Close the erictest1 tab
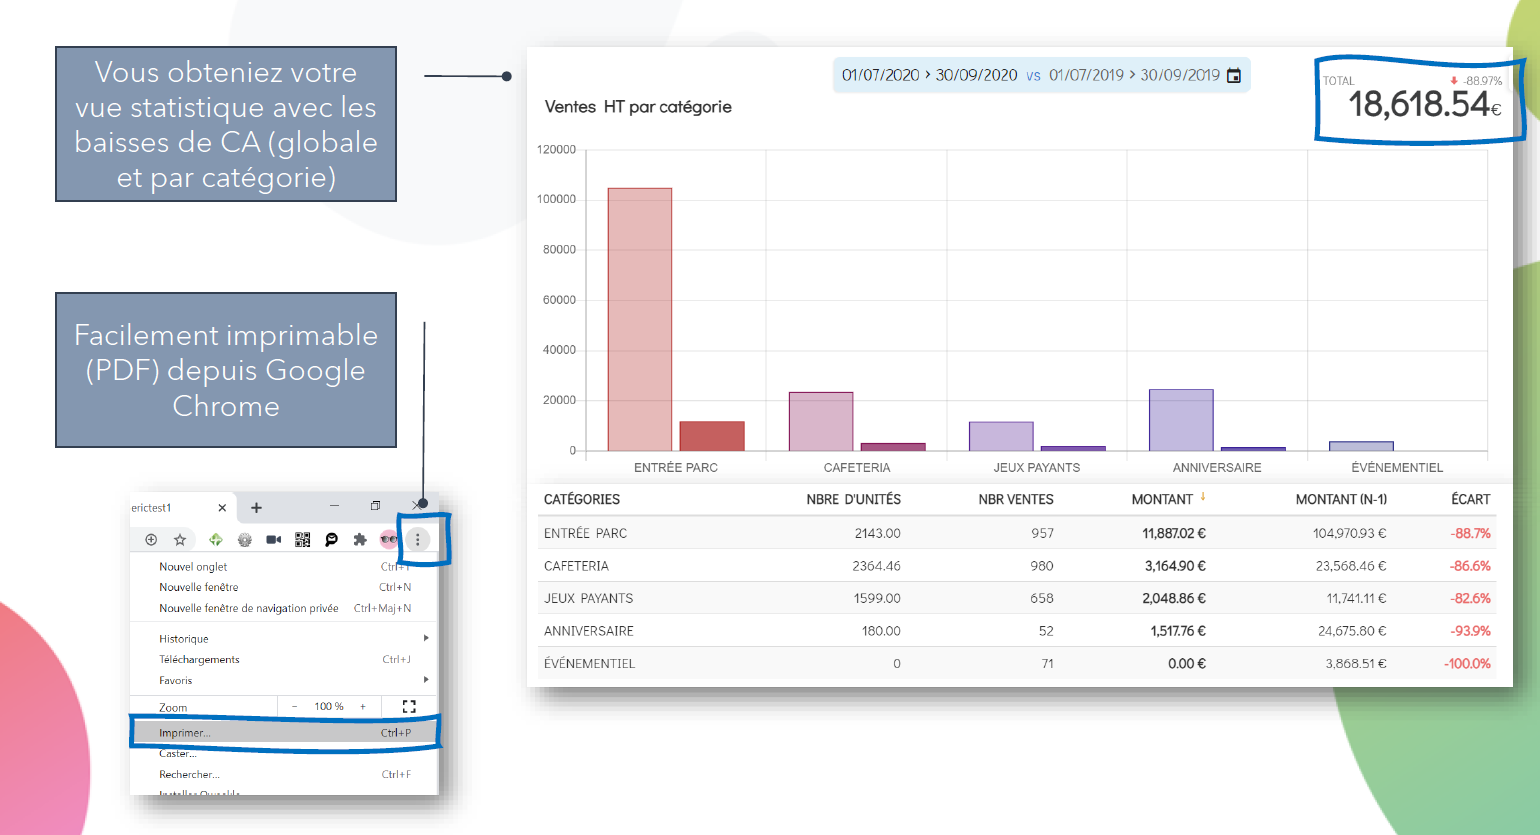This screenshot has height=835, width=1540. [222, 508]
